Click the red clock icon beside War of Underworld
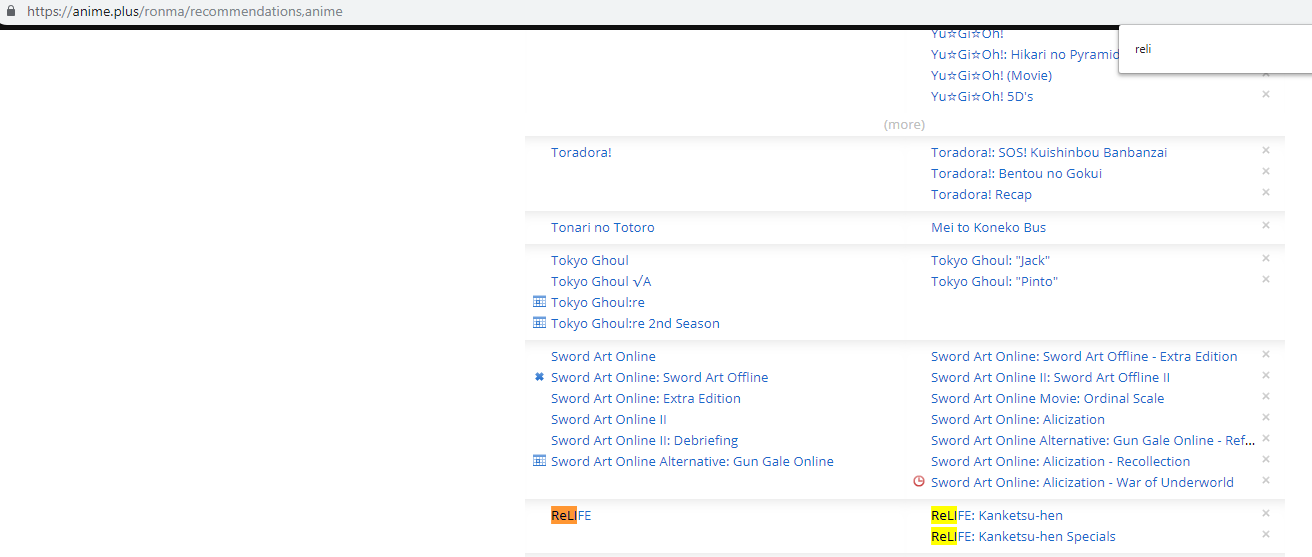This screenshot has width=1312, height=557. (919, 482)
